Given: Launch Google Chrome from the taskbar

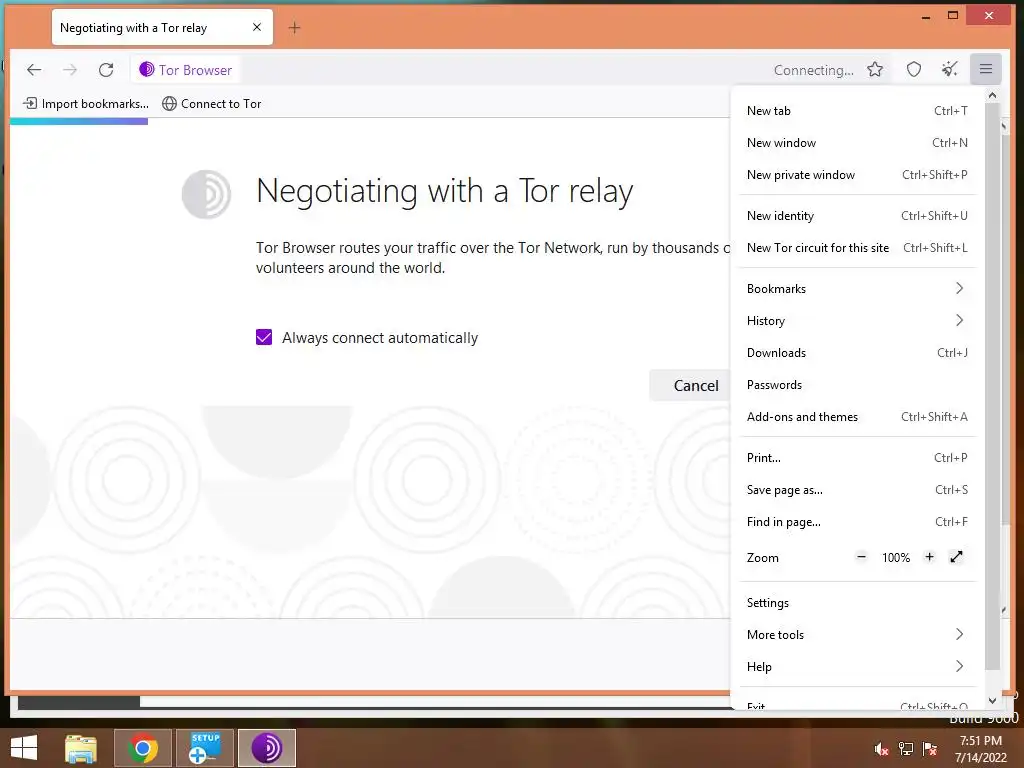Looking at the screenshot, I should (143, 748).
